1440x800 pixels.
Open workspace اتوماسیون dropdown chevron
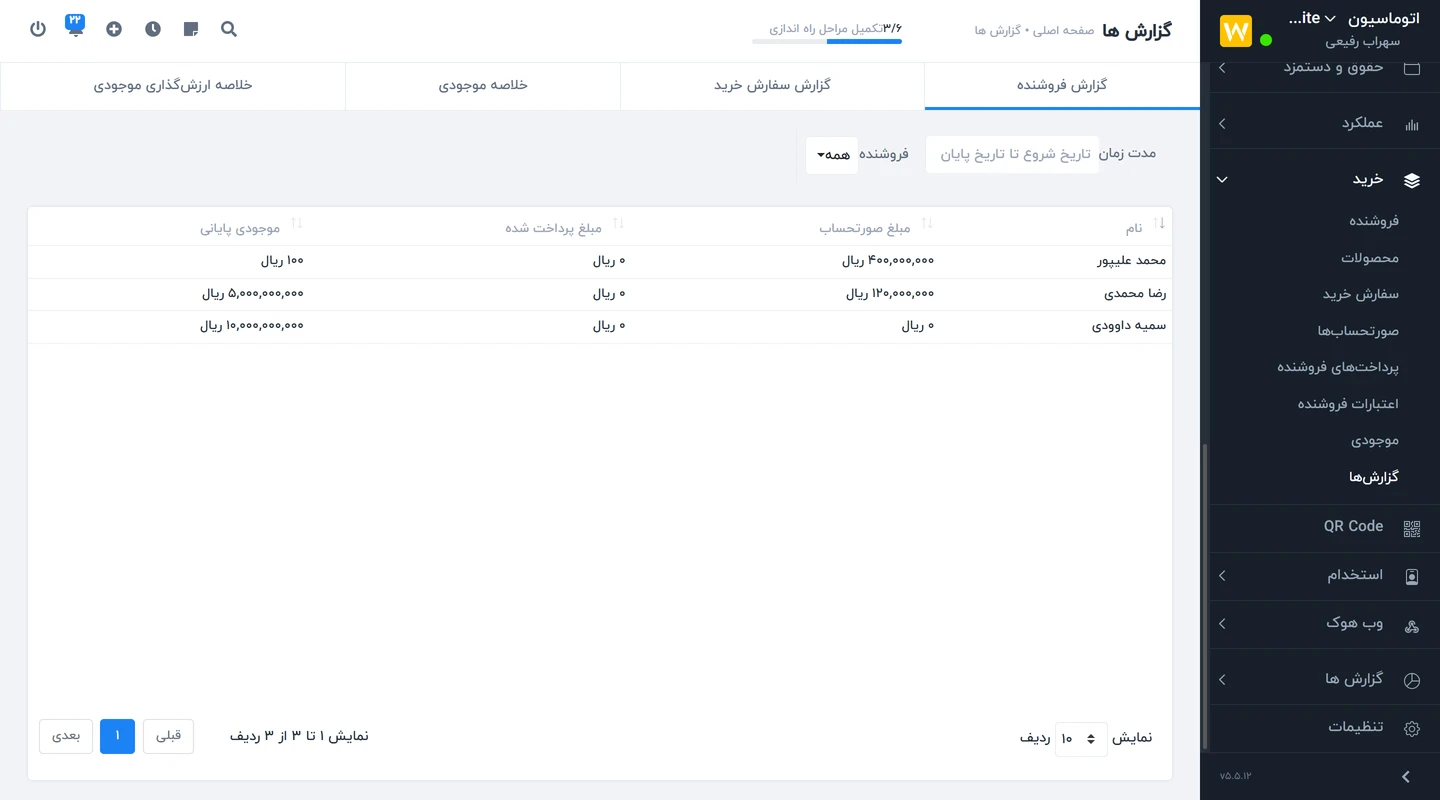(x=1329, y=19)
